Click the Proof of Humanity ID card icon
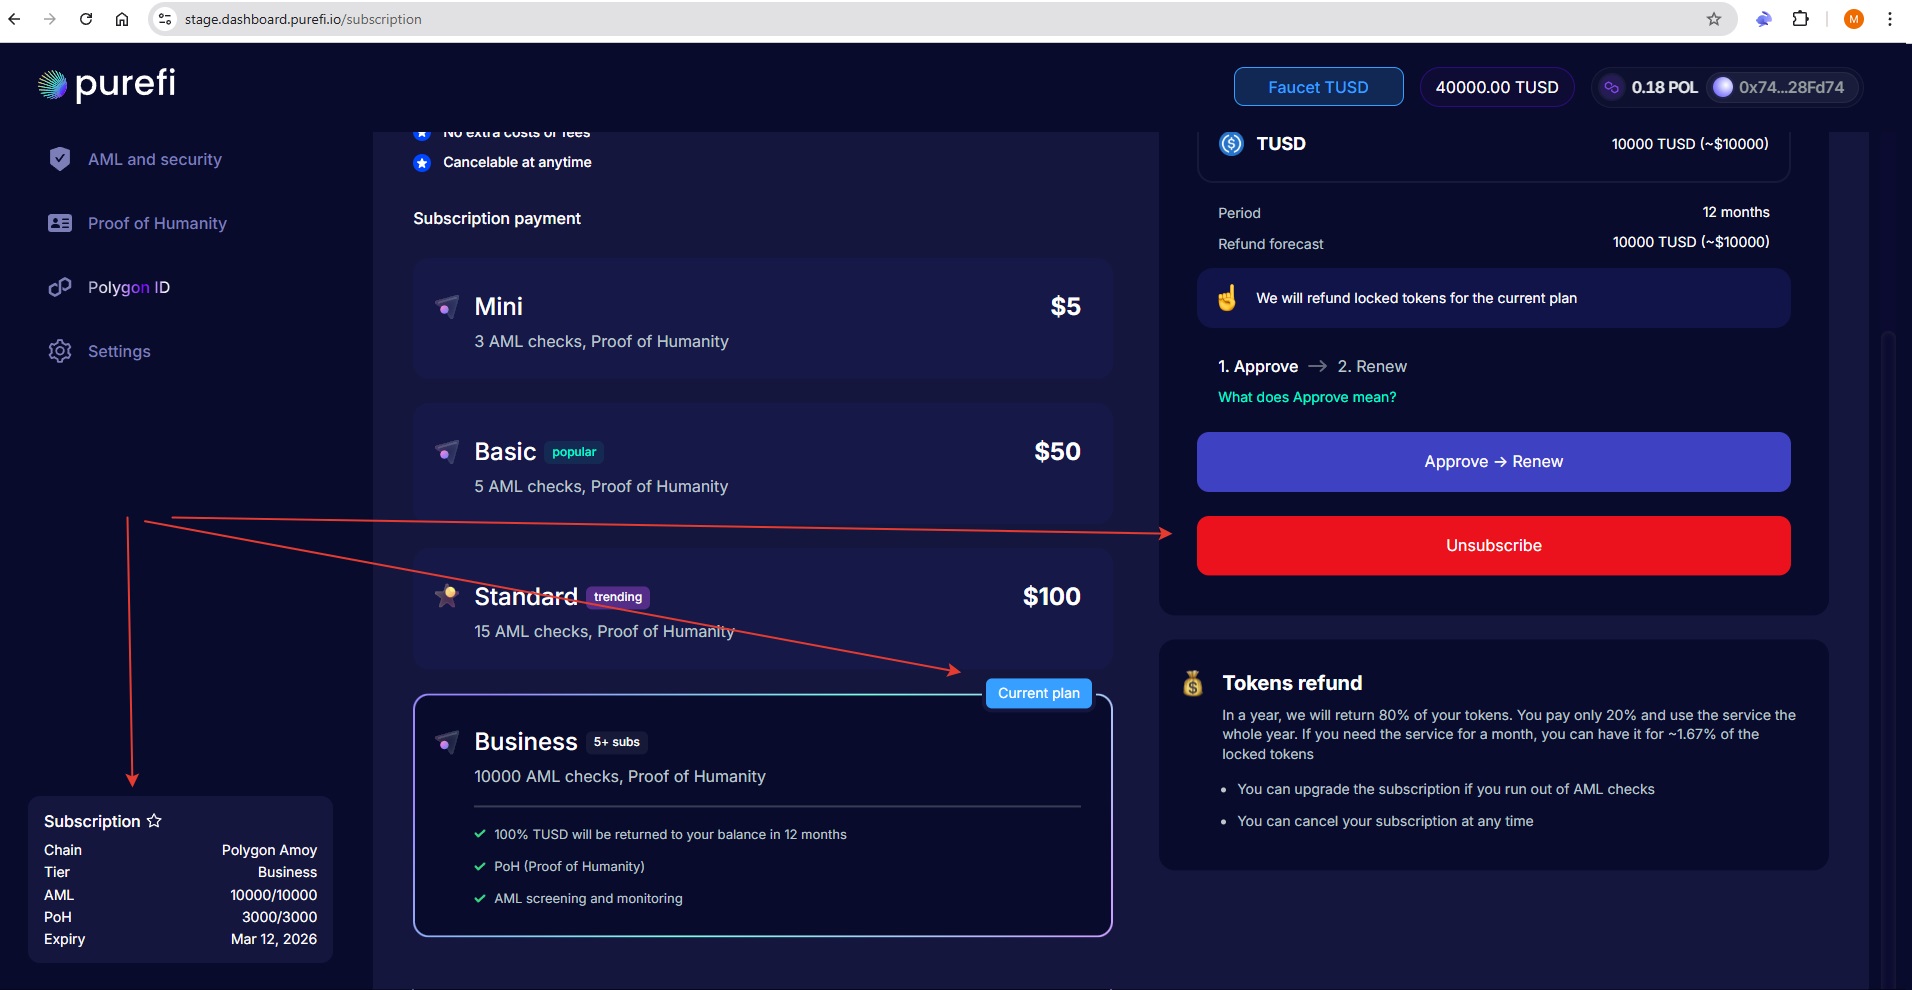Image resolution: width=1912 pixels, height=990 pixels. pyautogui.click(x=60, y=223)
